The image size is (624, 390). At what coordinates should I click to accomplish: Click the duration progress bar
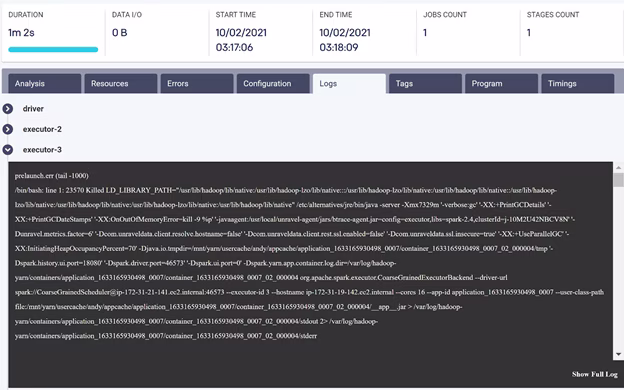[x=53, y=49]
